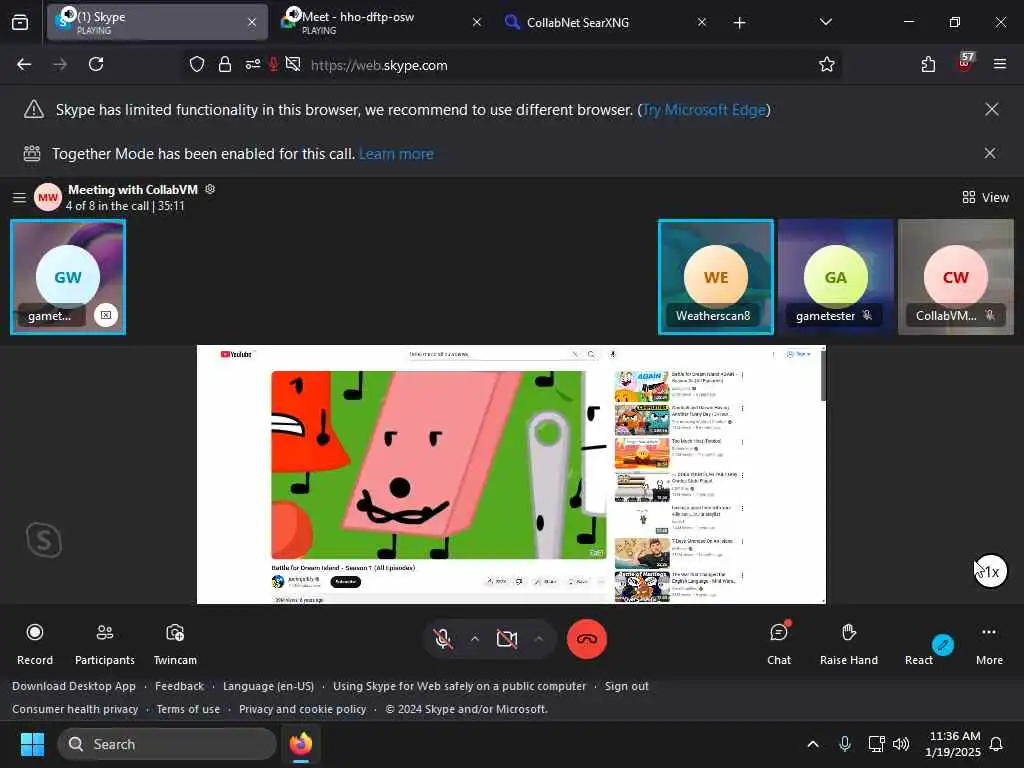1024x768 pixels.
Task: Dismiss the limited functionality warning
Action: [991, 110]
